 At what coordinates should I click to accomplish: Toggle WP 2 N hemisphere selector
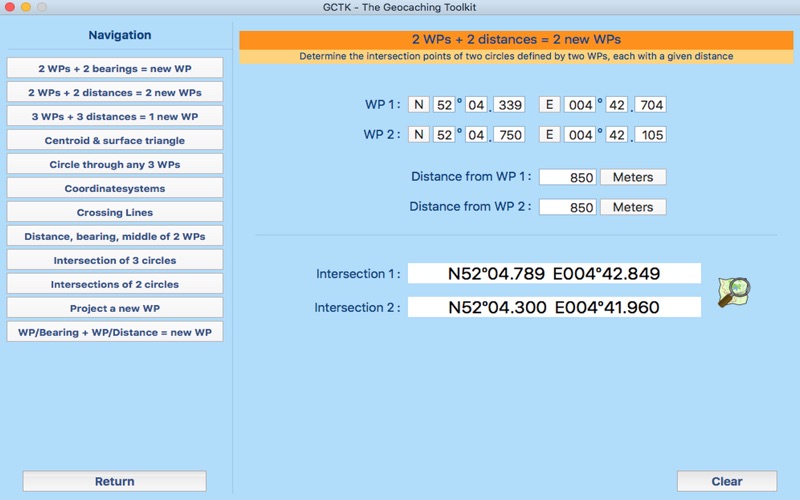click(x=418, y=135)
